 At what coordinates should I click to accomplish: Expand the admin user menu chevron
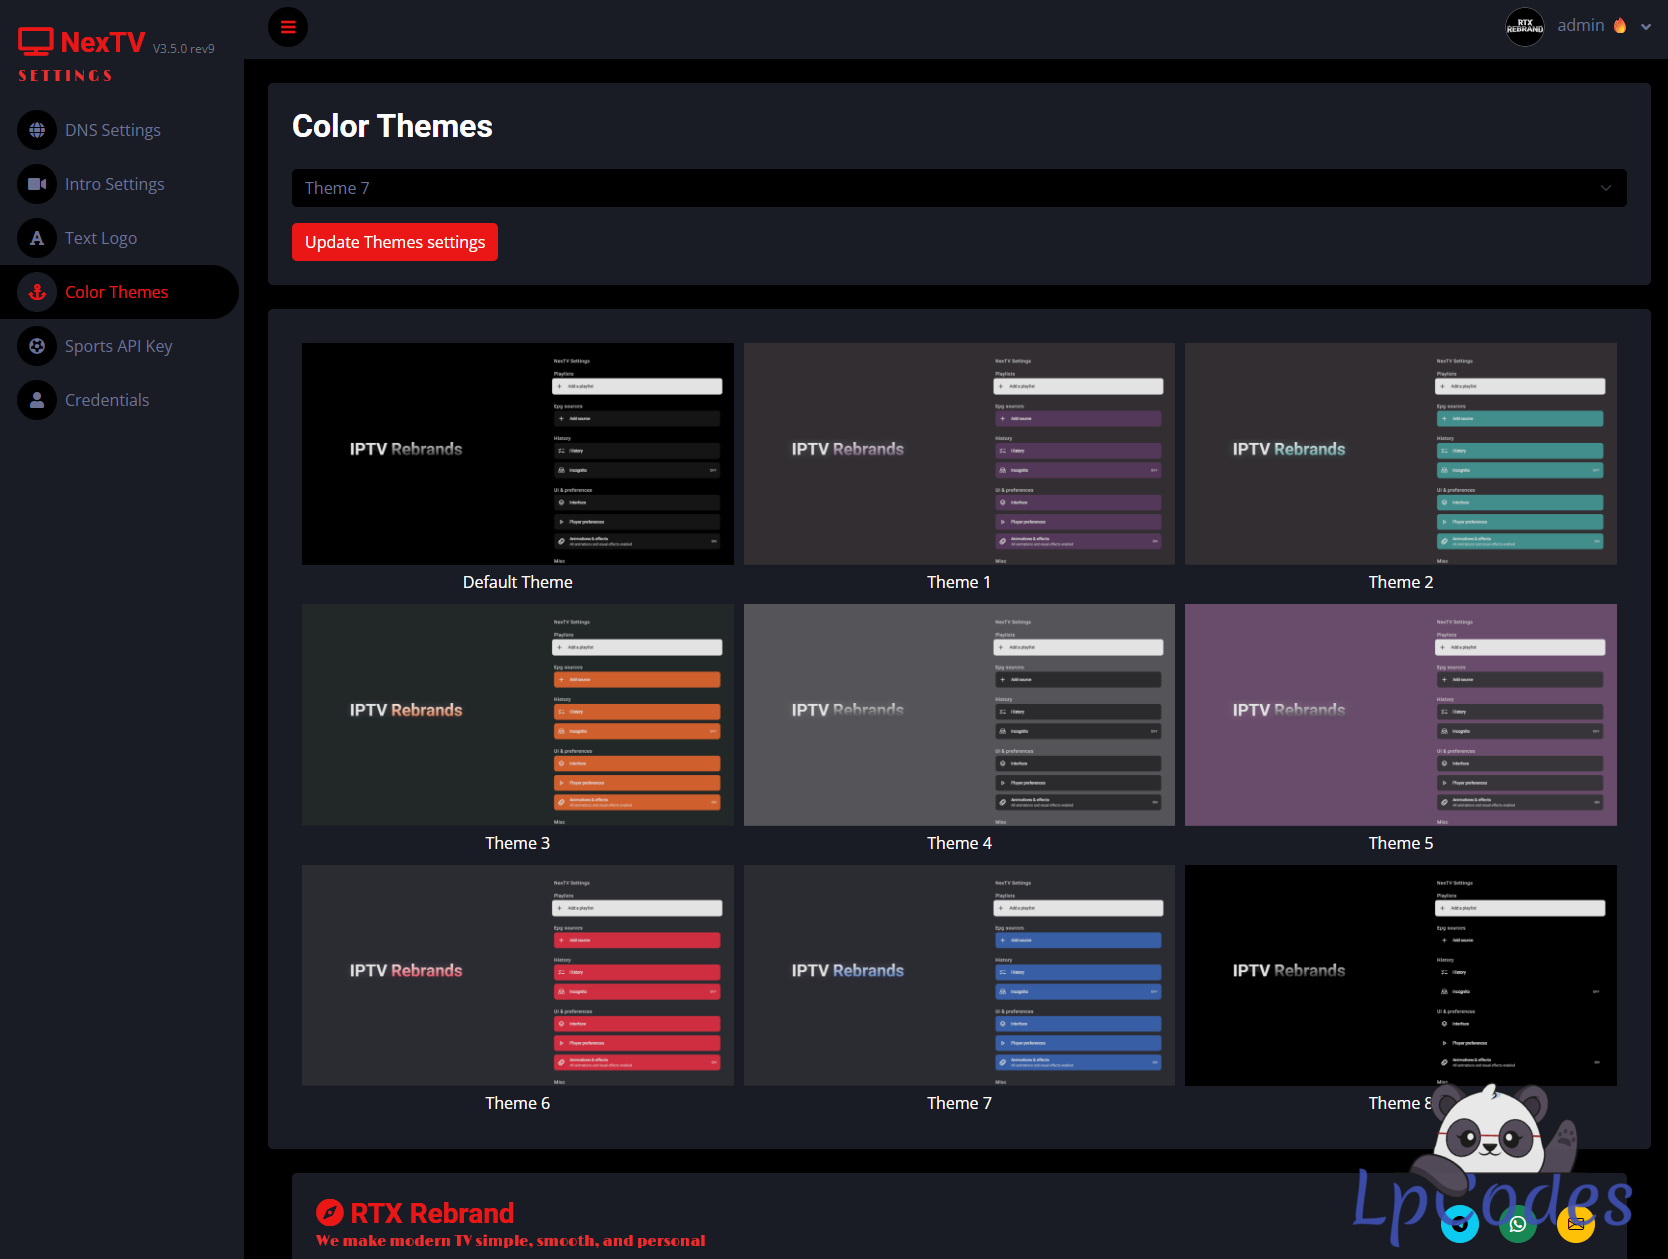tap(1646, 27)
